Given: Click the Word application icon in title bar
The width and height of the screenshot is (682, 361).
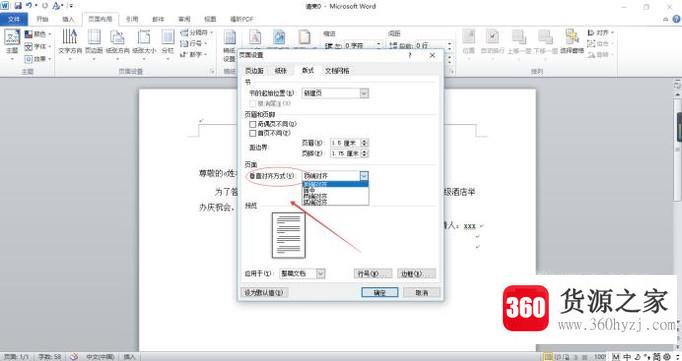Looking at the screenshot, I should pos(5,6).
